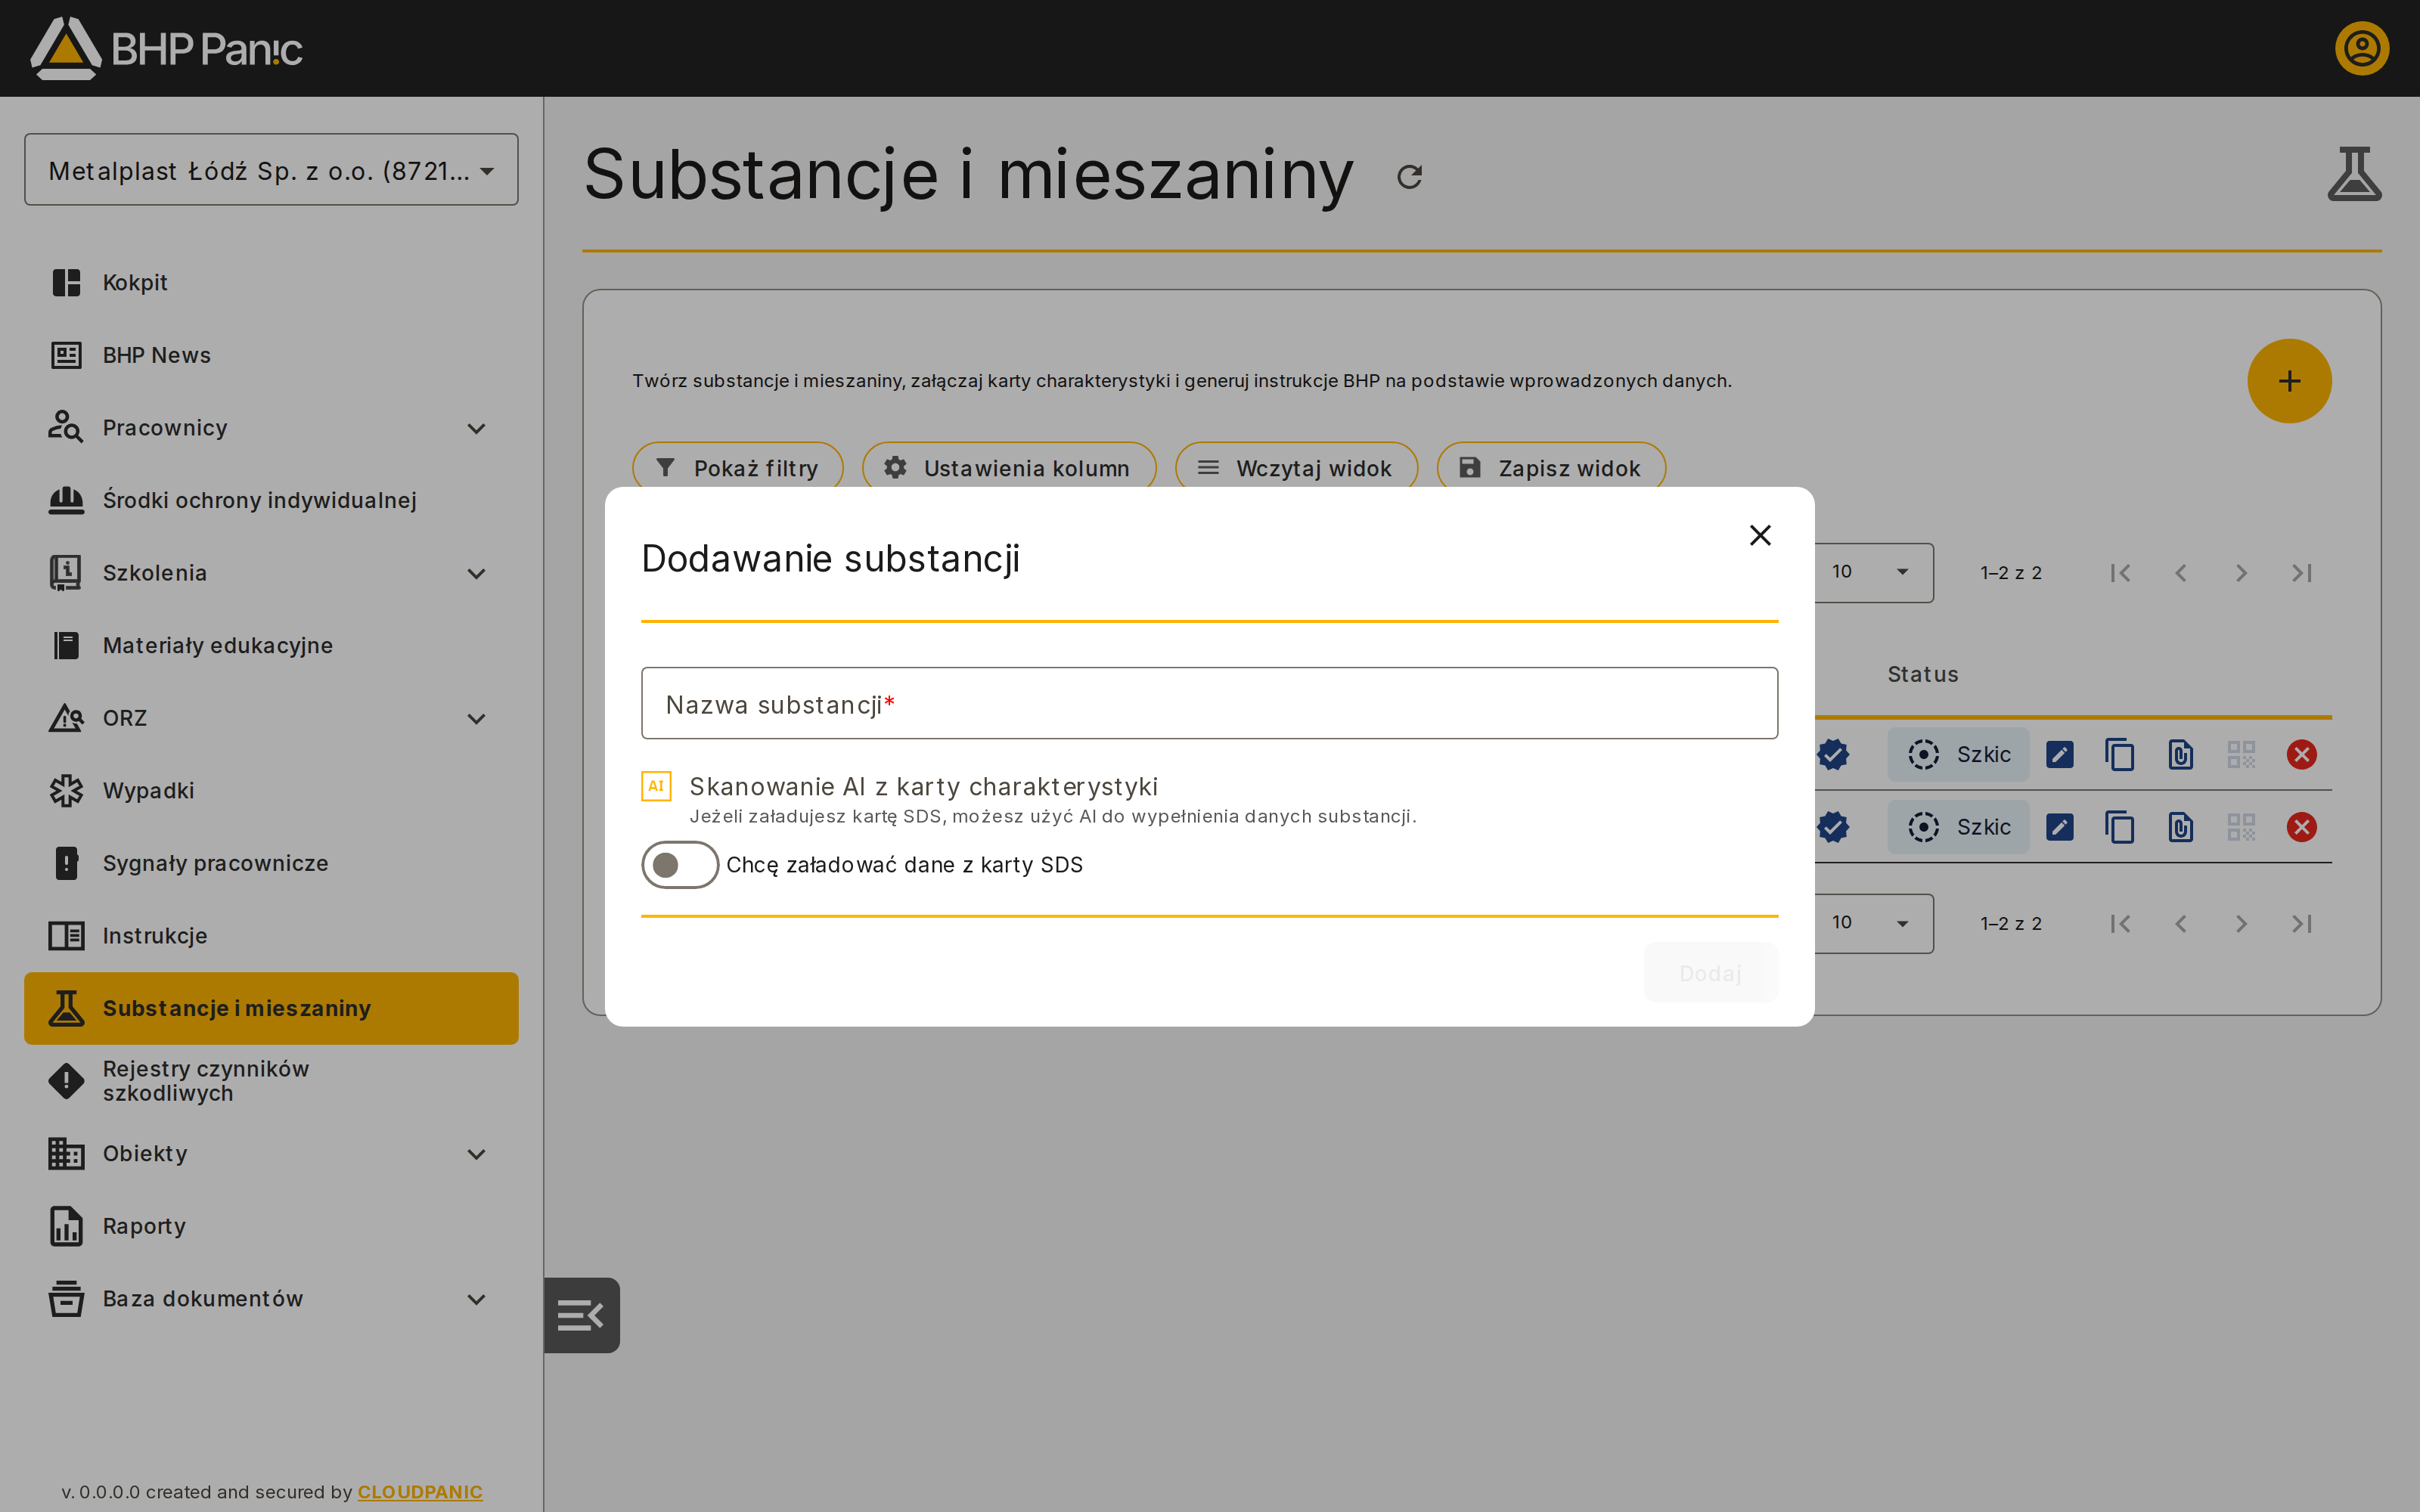Open the user account avatar icon
The width and height of the screenshot is (2420, 1512).
(2362, 48)
